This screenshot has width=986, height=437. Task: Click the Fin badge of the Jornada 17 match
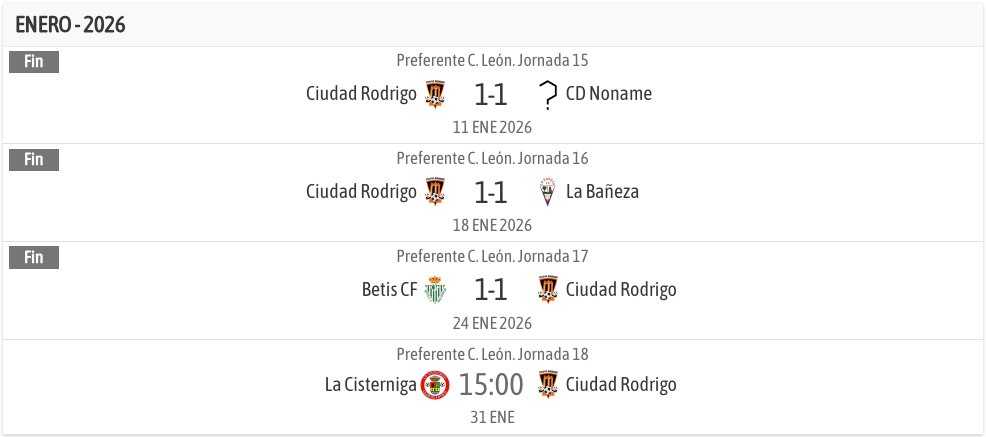click(34, 258)
